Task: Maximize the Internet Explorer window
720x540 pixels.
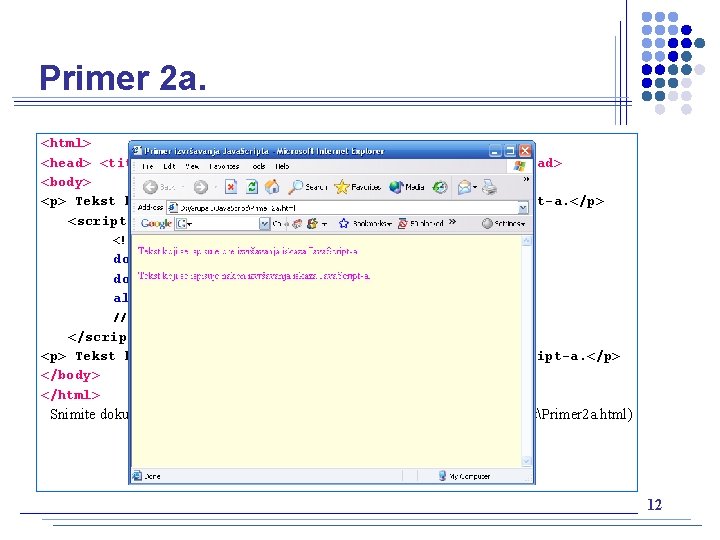Action: point(510,151)
